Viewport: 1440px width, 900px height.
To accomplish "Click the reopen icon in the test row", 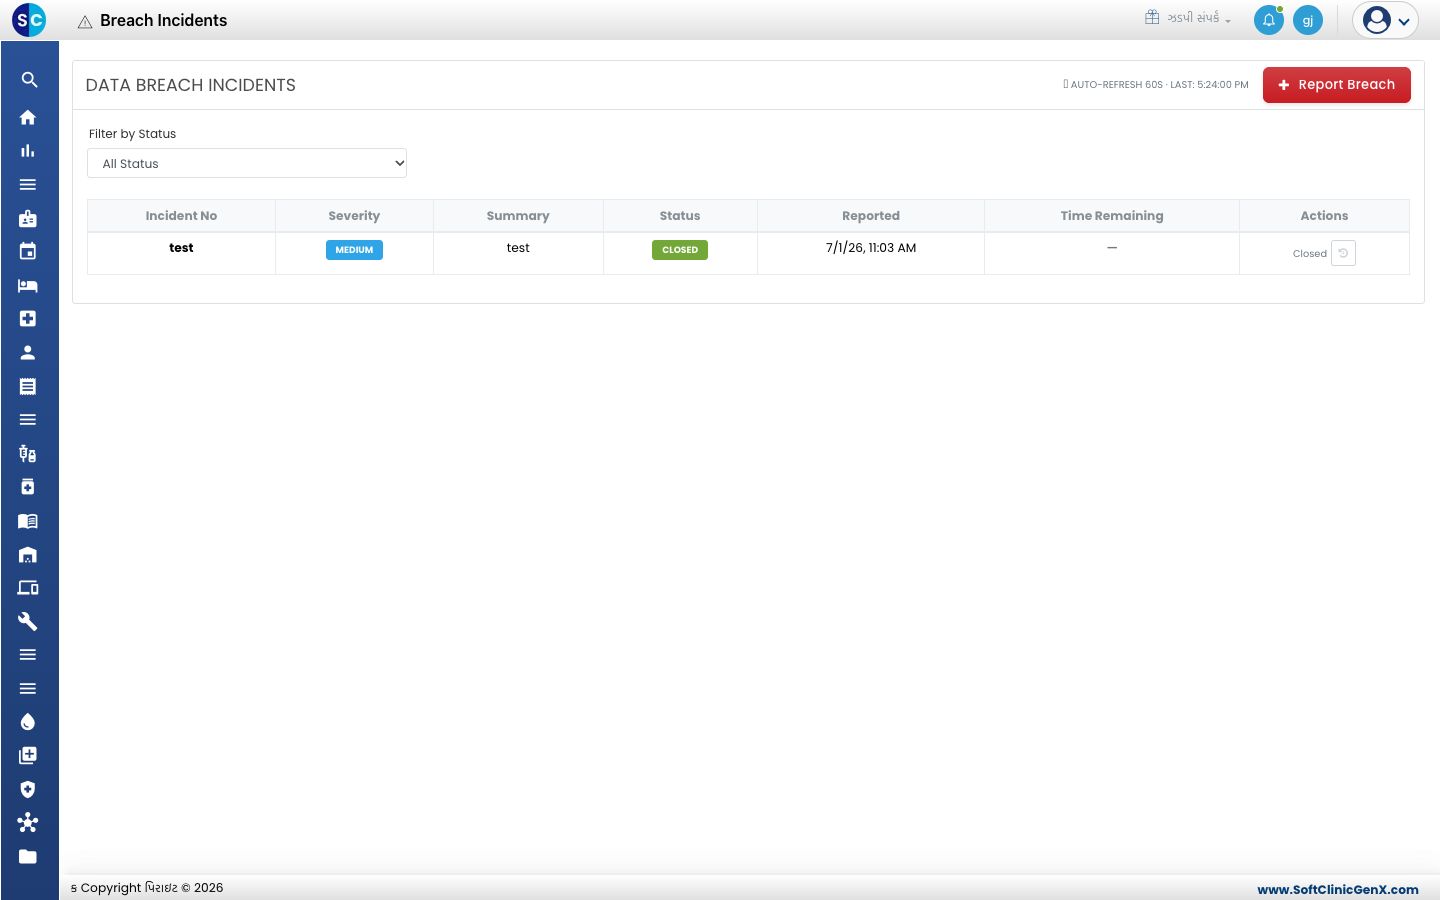I will (x=1343, y=254).
